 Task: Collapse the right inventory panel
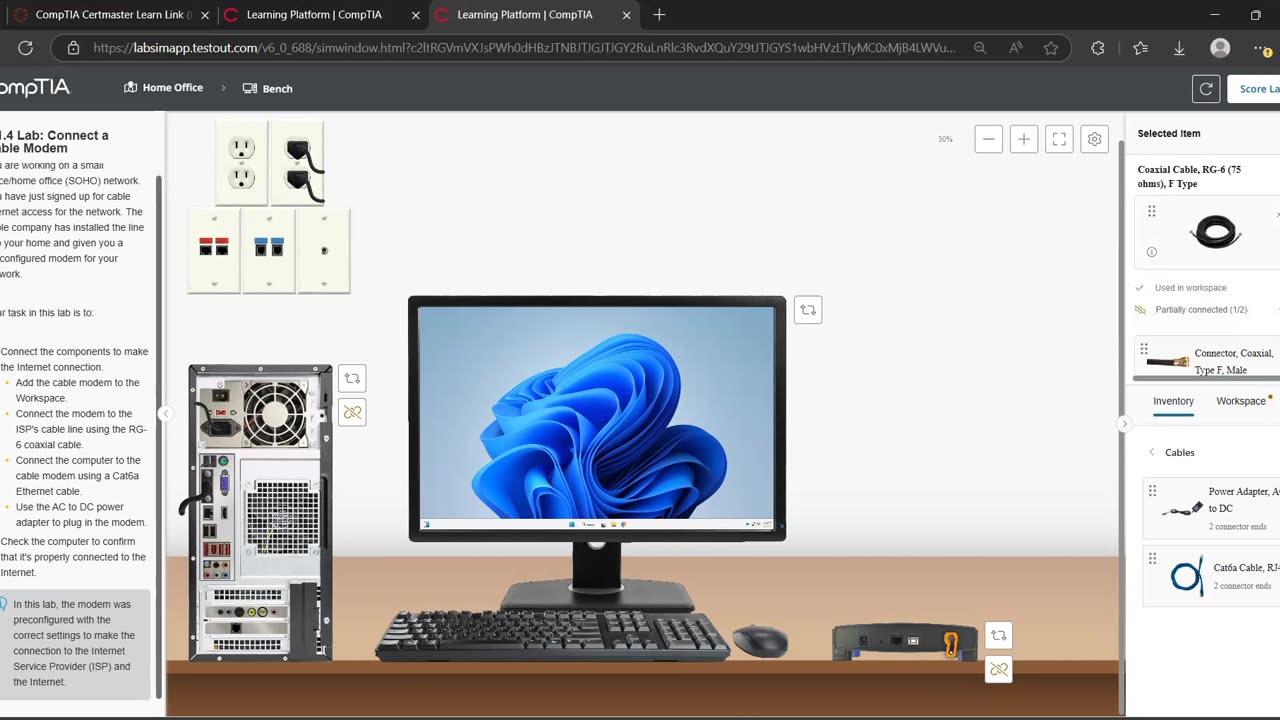[1124, 424]
